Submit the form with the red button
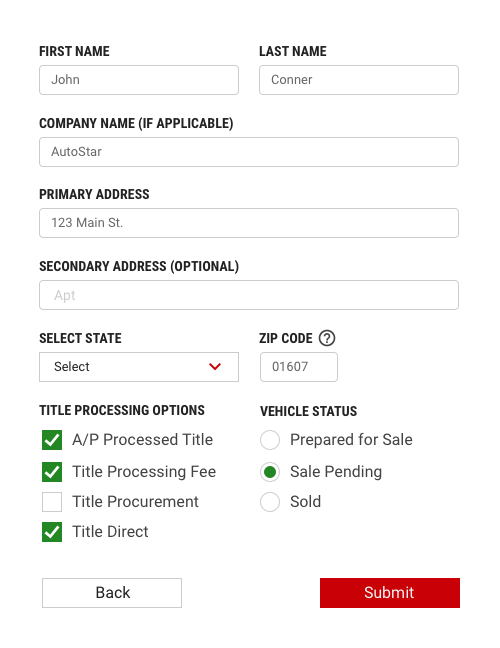 [x=390, y=593]
